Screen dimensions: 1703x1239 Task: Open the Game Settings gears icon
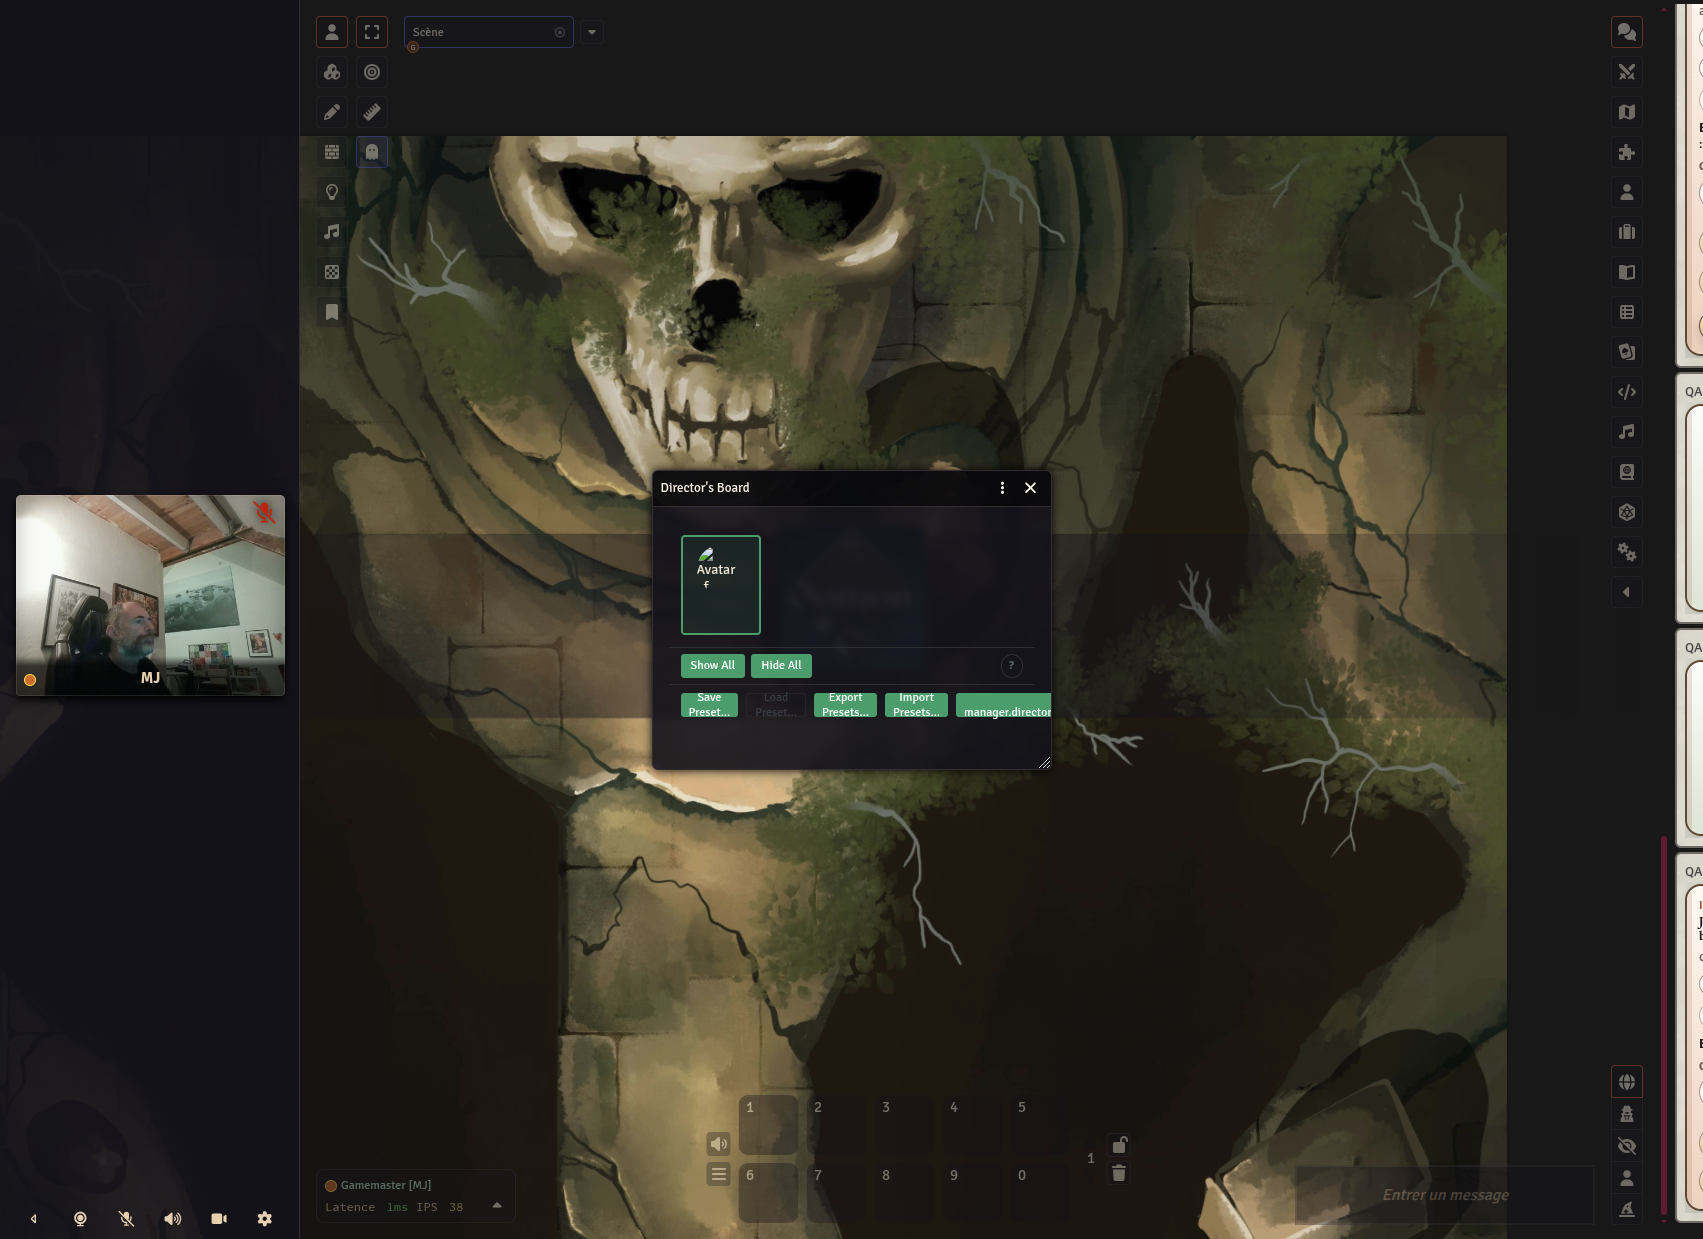click(1627, 552)
